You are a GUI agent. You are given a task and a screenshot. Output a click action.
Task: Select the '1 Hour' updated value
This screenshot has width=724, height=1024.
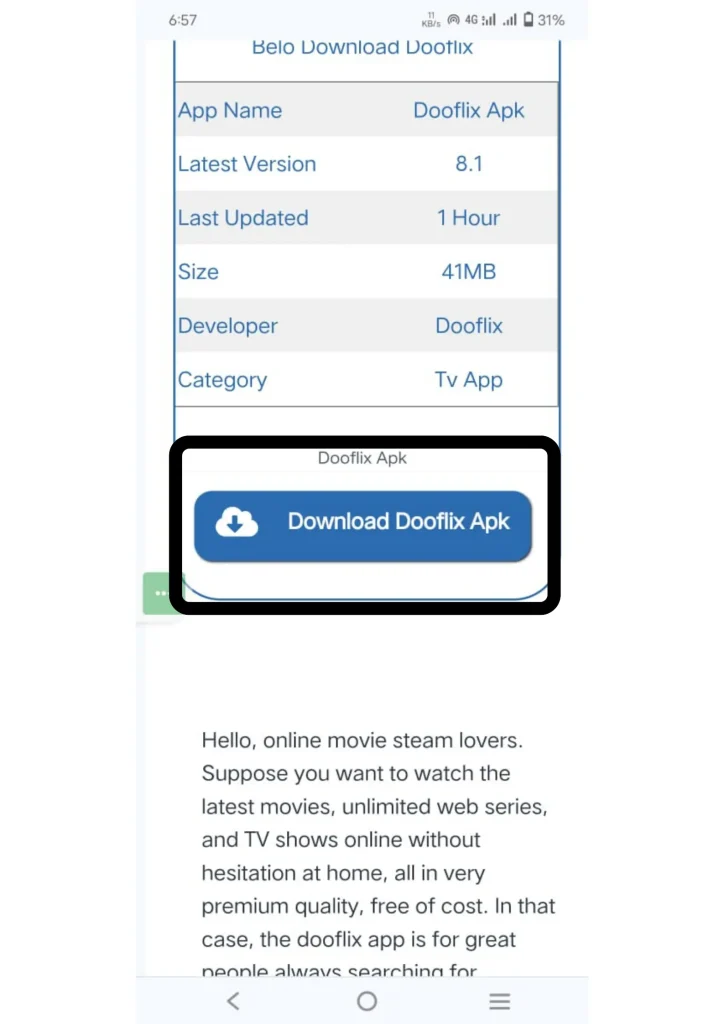pyautogui.click(x=468, y=218)
